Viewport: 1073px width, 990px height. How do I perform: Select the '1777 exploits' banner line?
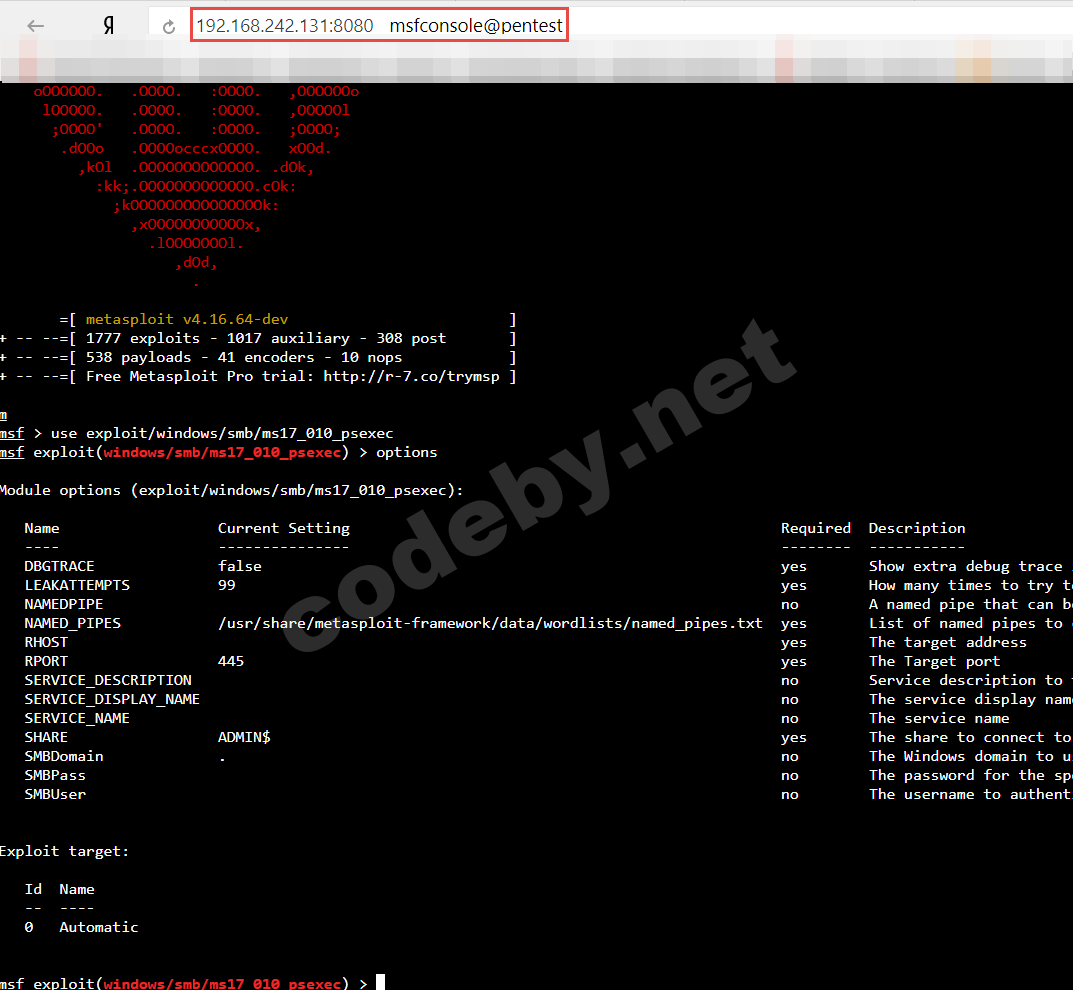point(266,339)
